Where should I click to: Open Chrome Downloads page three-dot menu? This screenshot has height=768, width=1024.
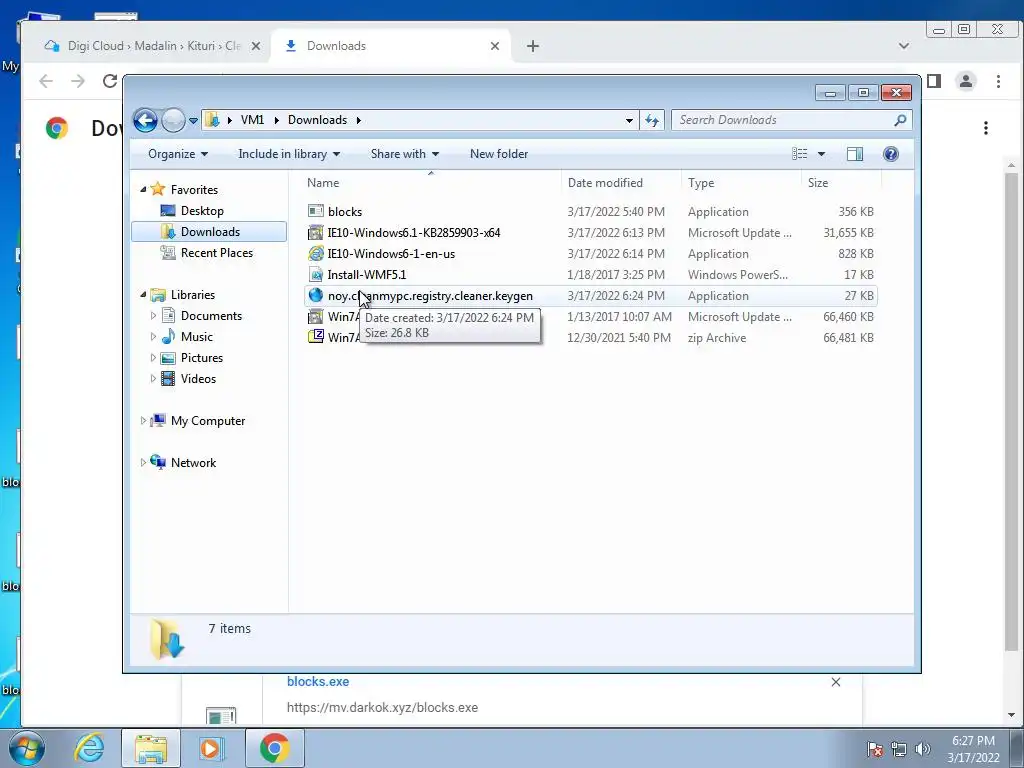986,128
